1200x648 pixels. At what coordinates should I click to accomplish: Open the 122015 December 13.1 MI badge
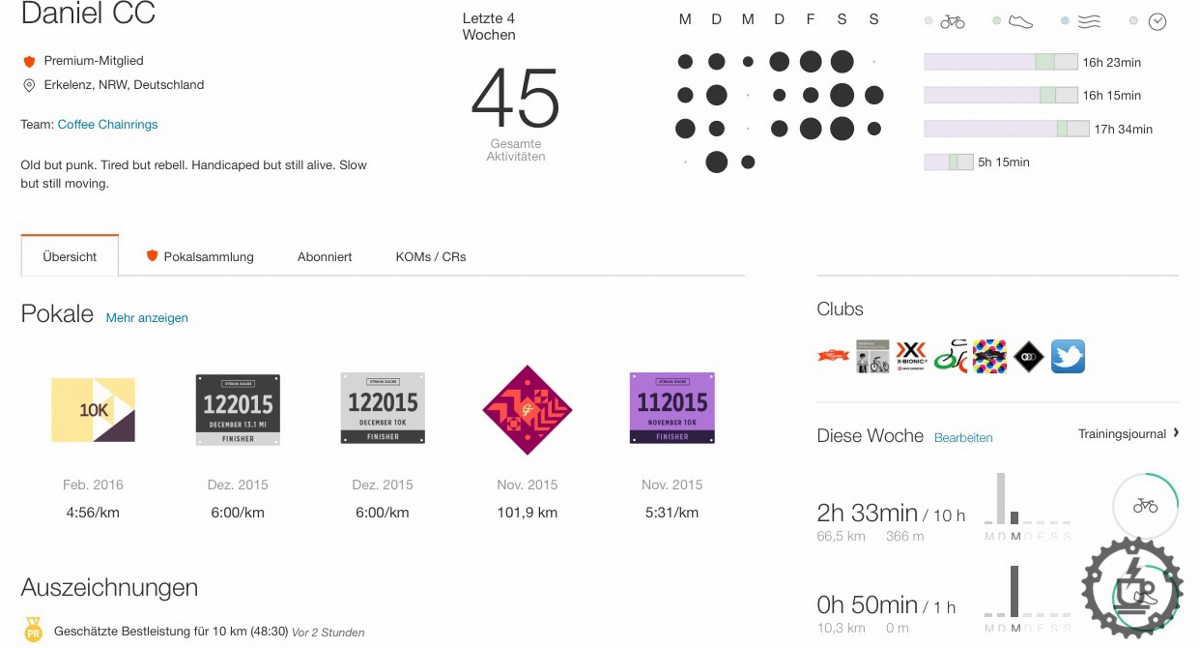click(238, 409)
